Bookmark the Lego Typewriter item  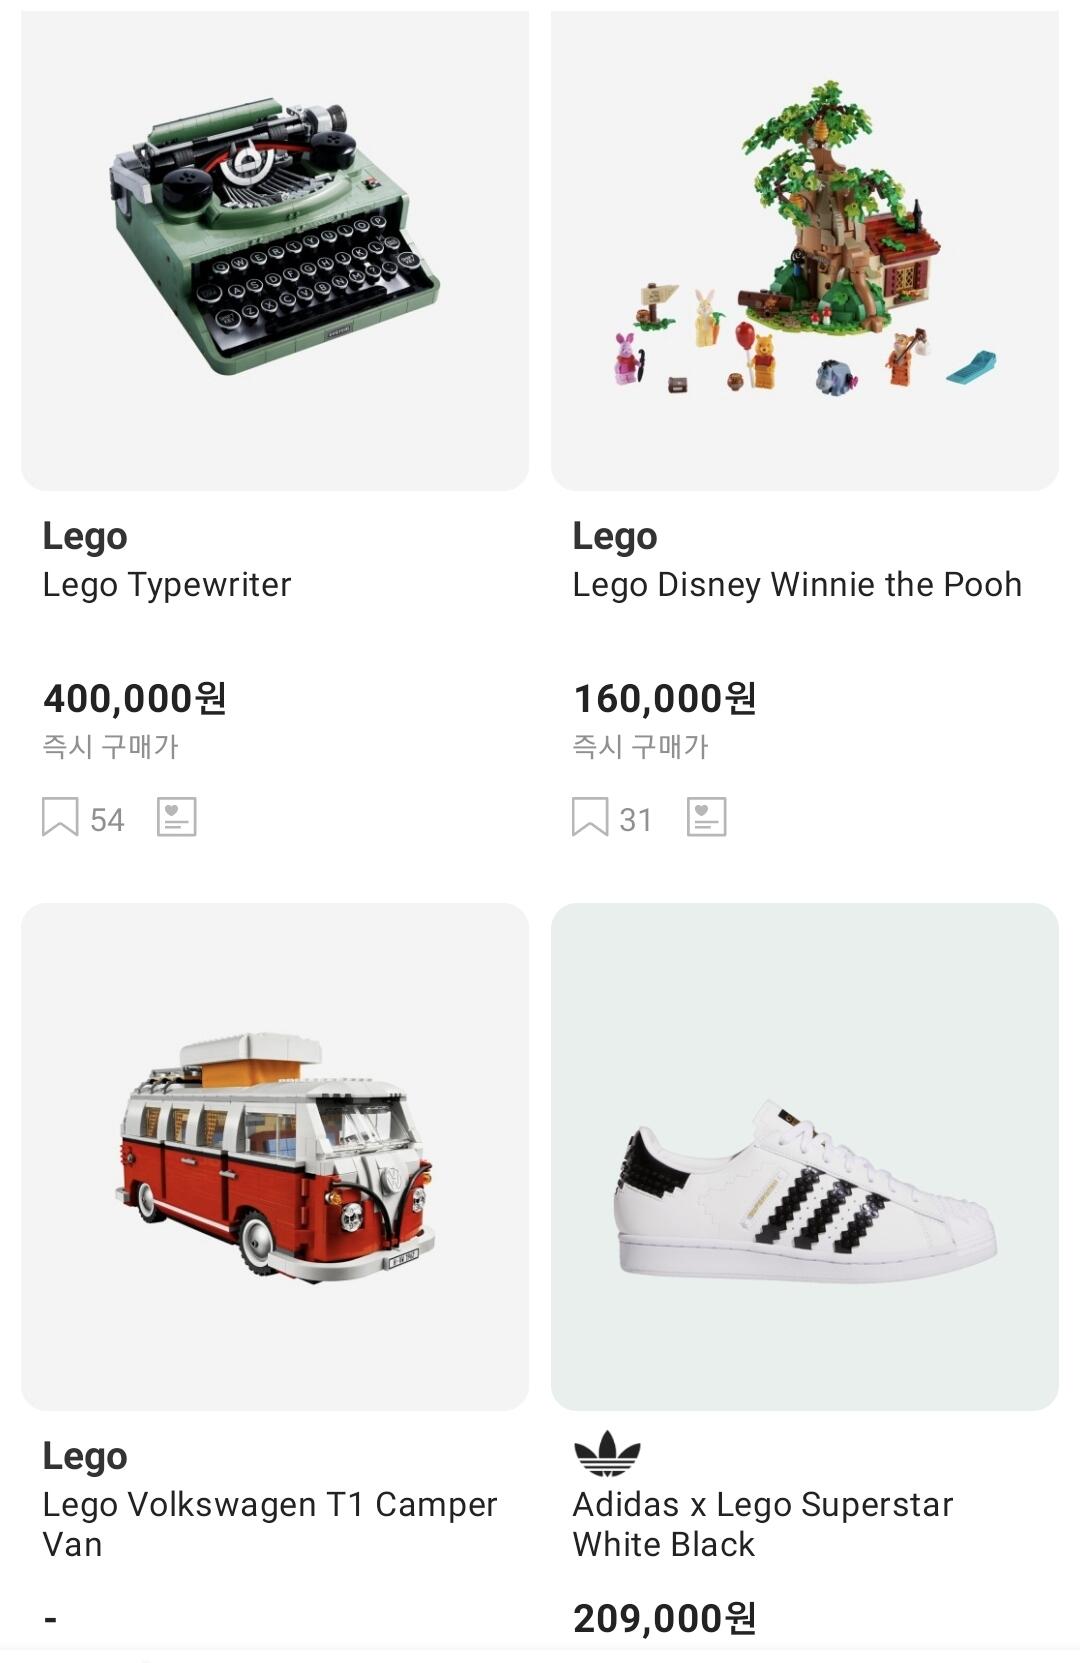(60, 817)
